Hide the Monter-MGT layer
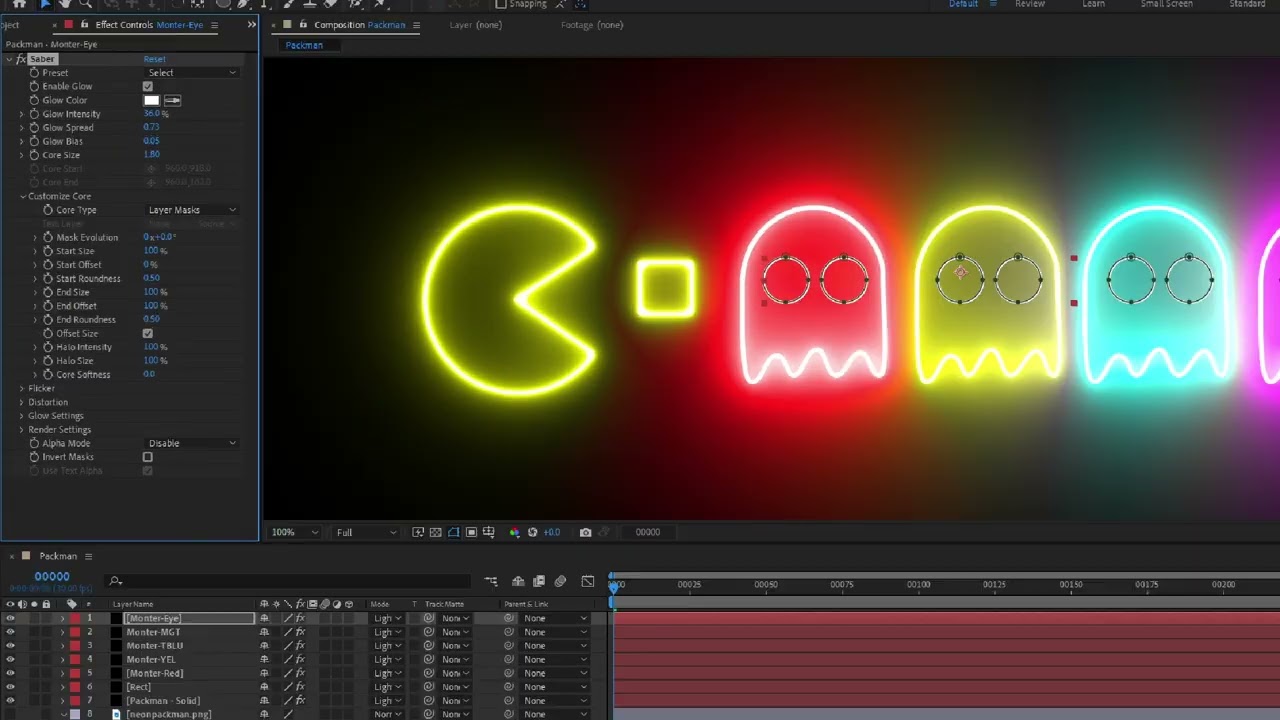The image size is (1280, 720). [x=10, y=632]
